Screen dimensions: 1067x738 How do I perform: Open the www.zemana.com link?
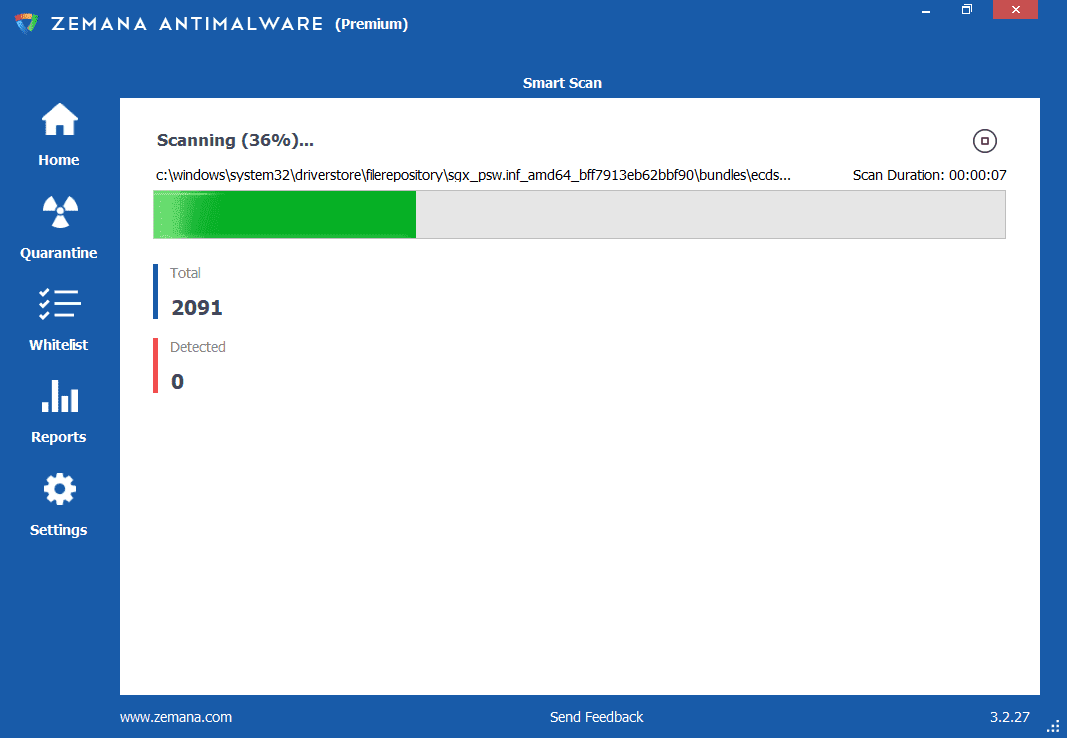[x=176, y=717]
